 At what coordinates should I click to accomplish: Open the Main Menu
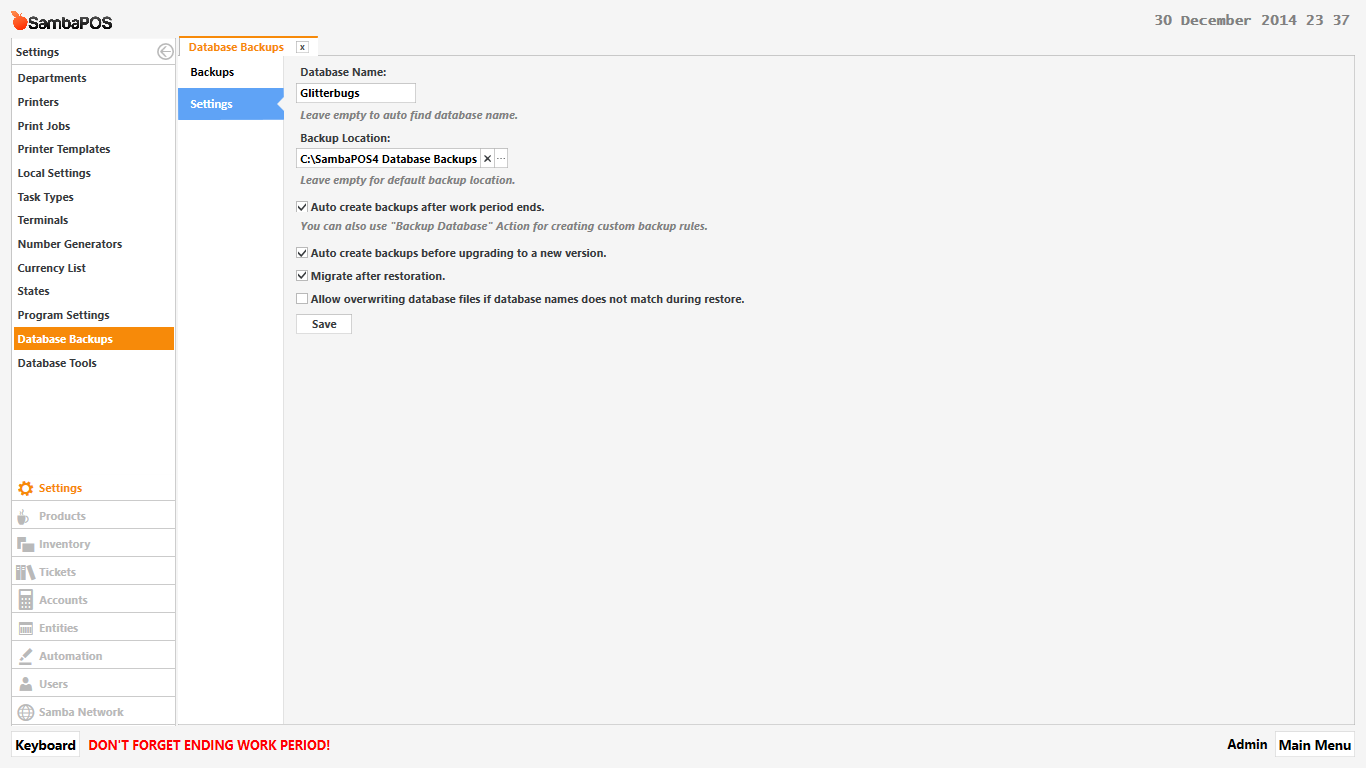click(x=1314, y=745)
